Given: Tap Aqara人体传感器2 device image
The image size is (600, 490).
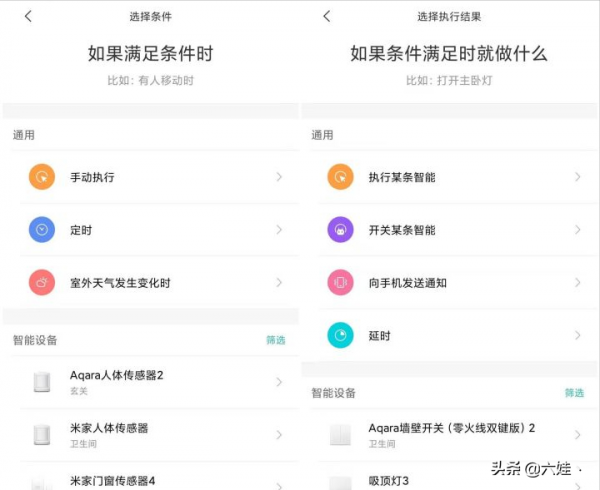Looking at the screenshot, I should click(42, 382).
